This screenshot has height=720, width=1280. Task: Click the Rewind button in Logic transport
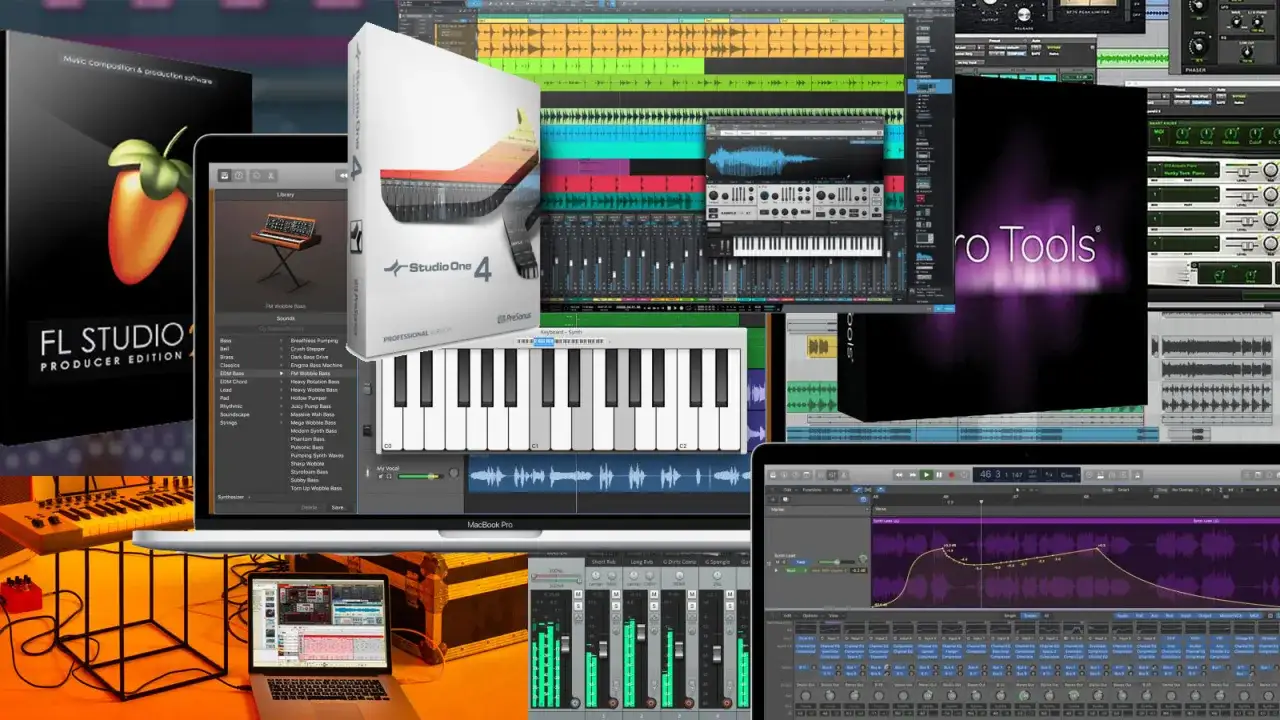tap(899, 475)
